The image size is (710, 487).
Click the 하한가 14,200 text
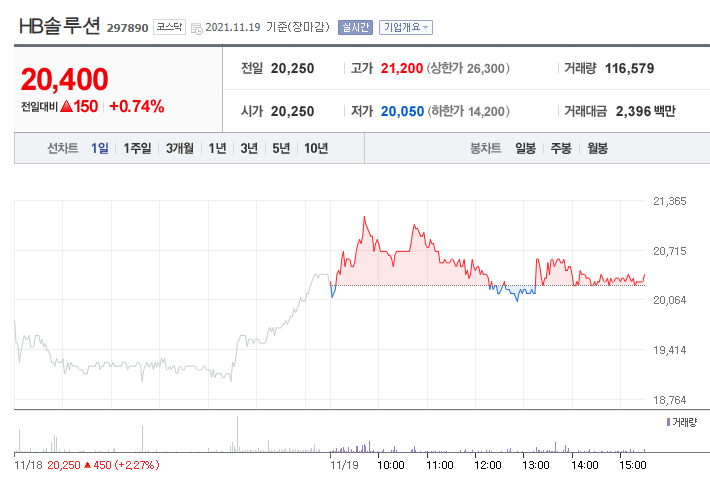coord(469,111)
